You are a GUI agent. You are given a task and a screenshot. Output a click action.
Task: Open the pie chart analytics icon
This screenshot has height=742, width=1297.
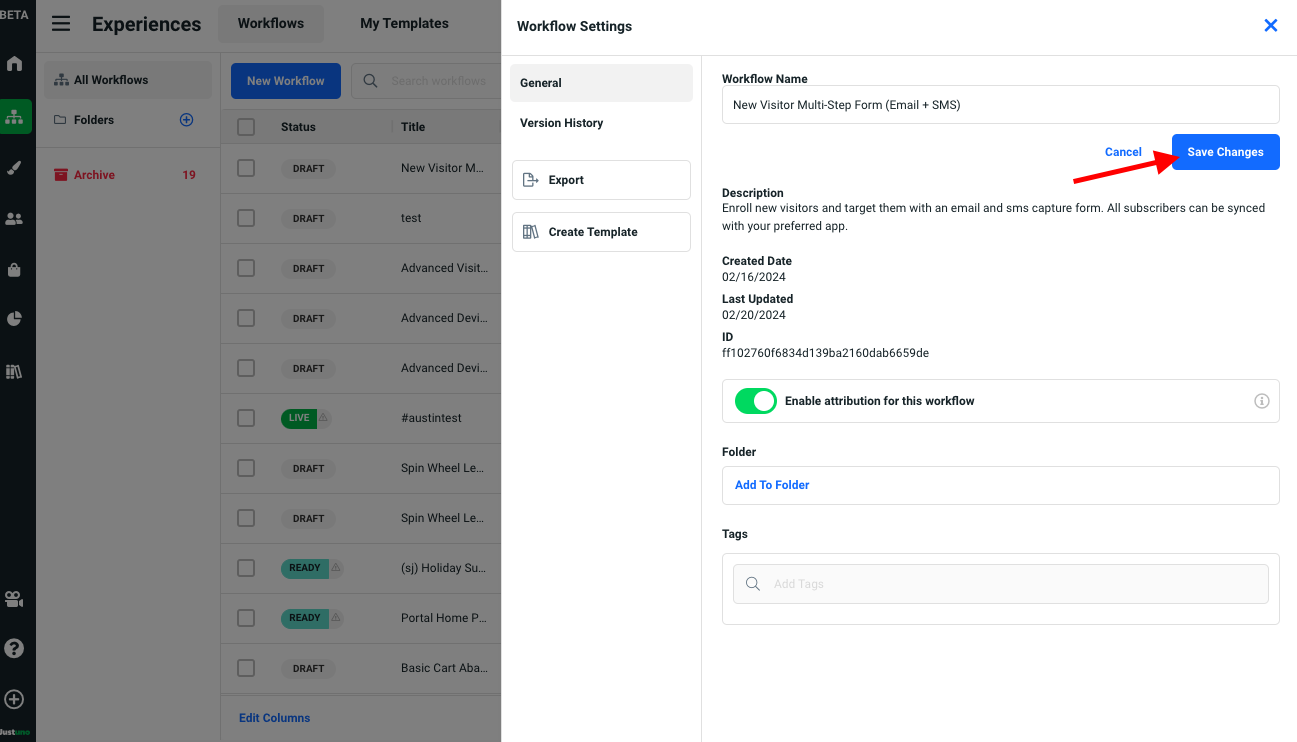14,319
